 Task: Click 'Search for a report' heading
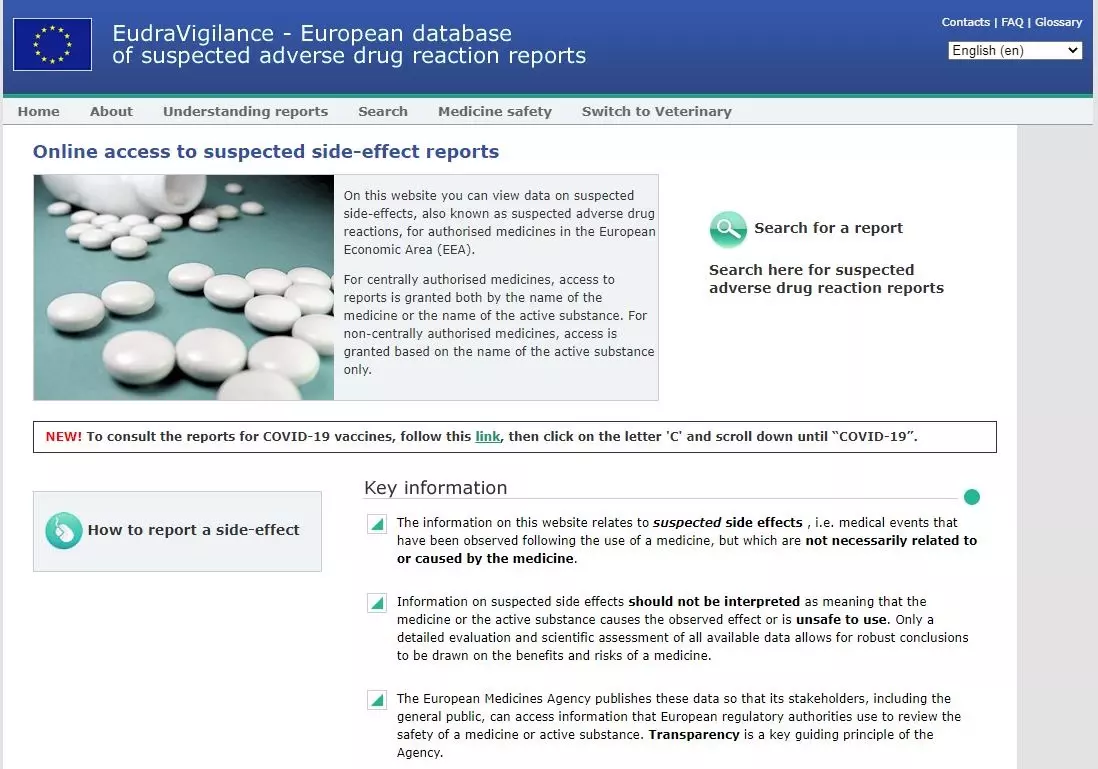(828, 228)
